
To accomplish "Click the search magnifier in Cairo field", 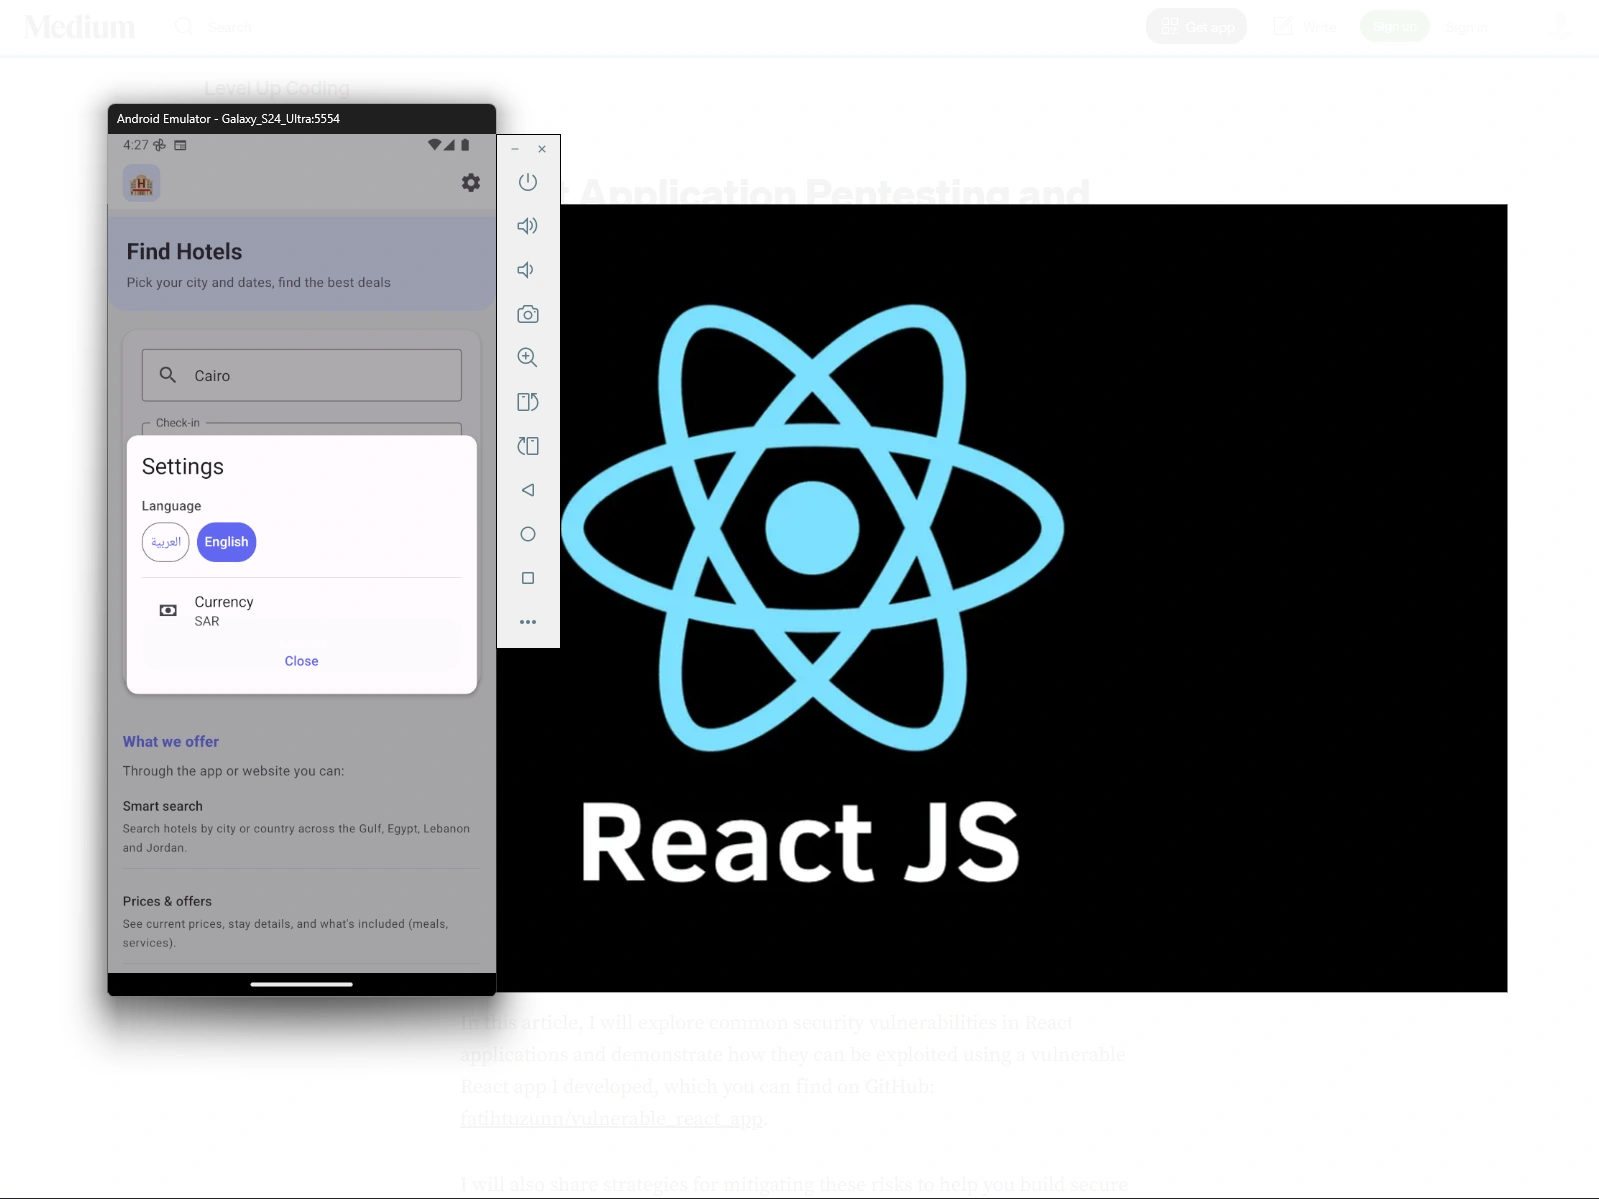I will (168, 375).
